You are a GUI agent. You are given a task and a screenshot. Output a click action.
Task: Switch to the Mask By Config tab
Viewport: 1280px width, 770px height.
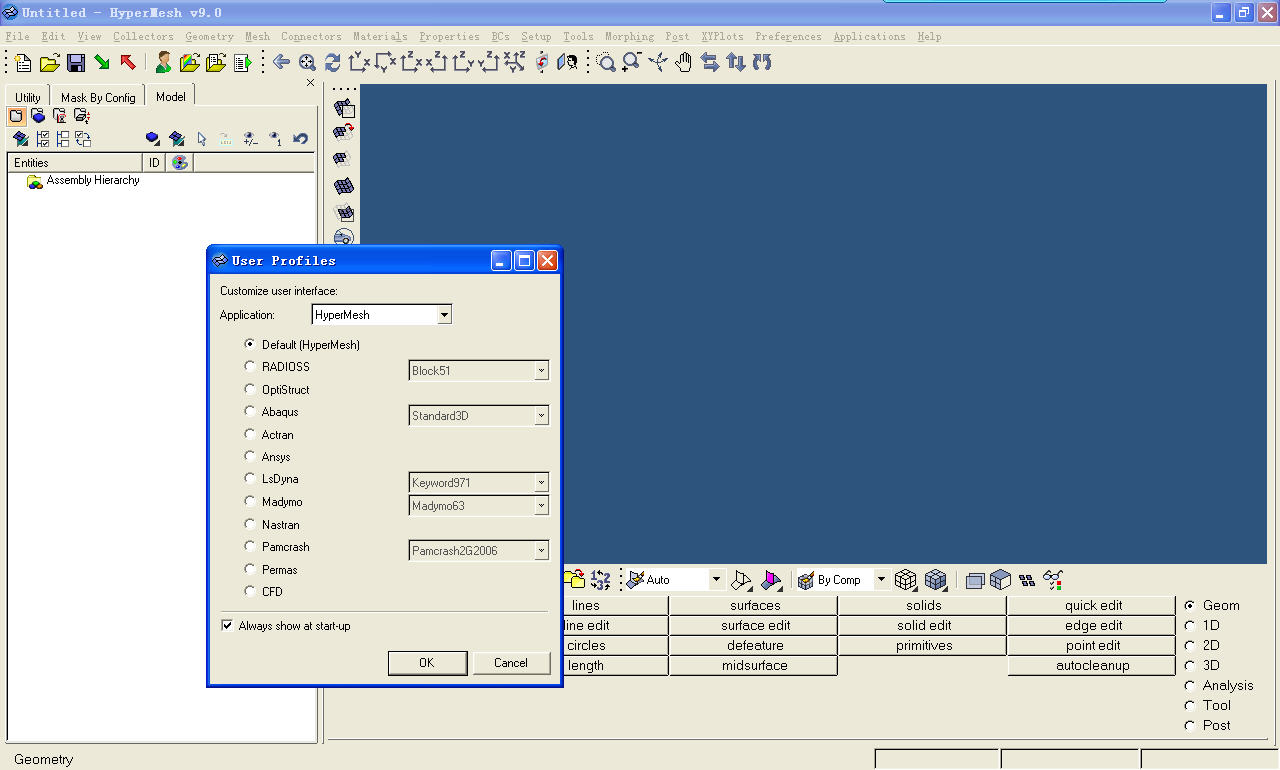(x=98, y=97)
